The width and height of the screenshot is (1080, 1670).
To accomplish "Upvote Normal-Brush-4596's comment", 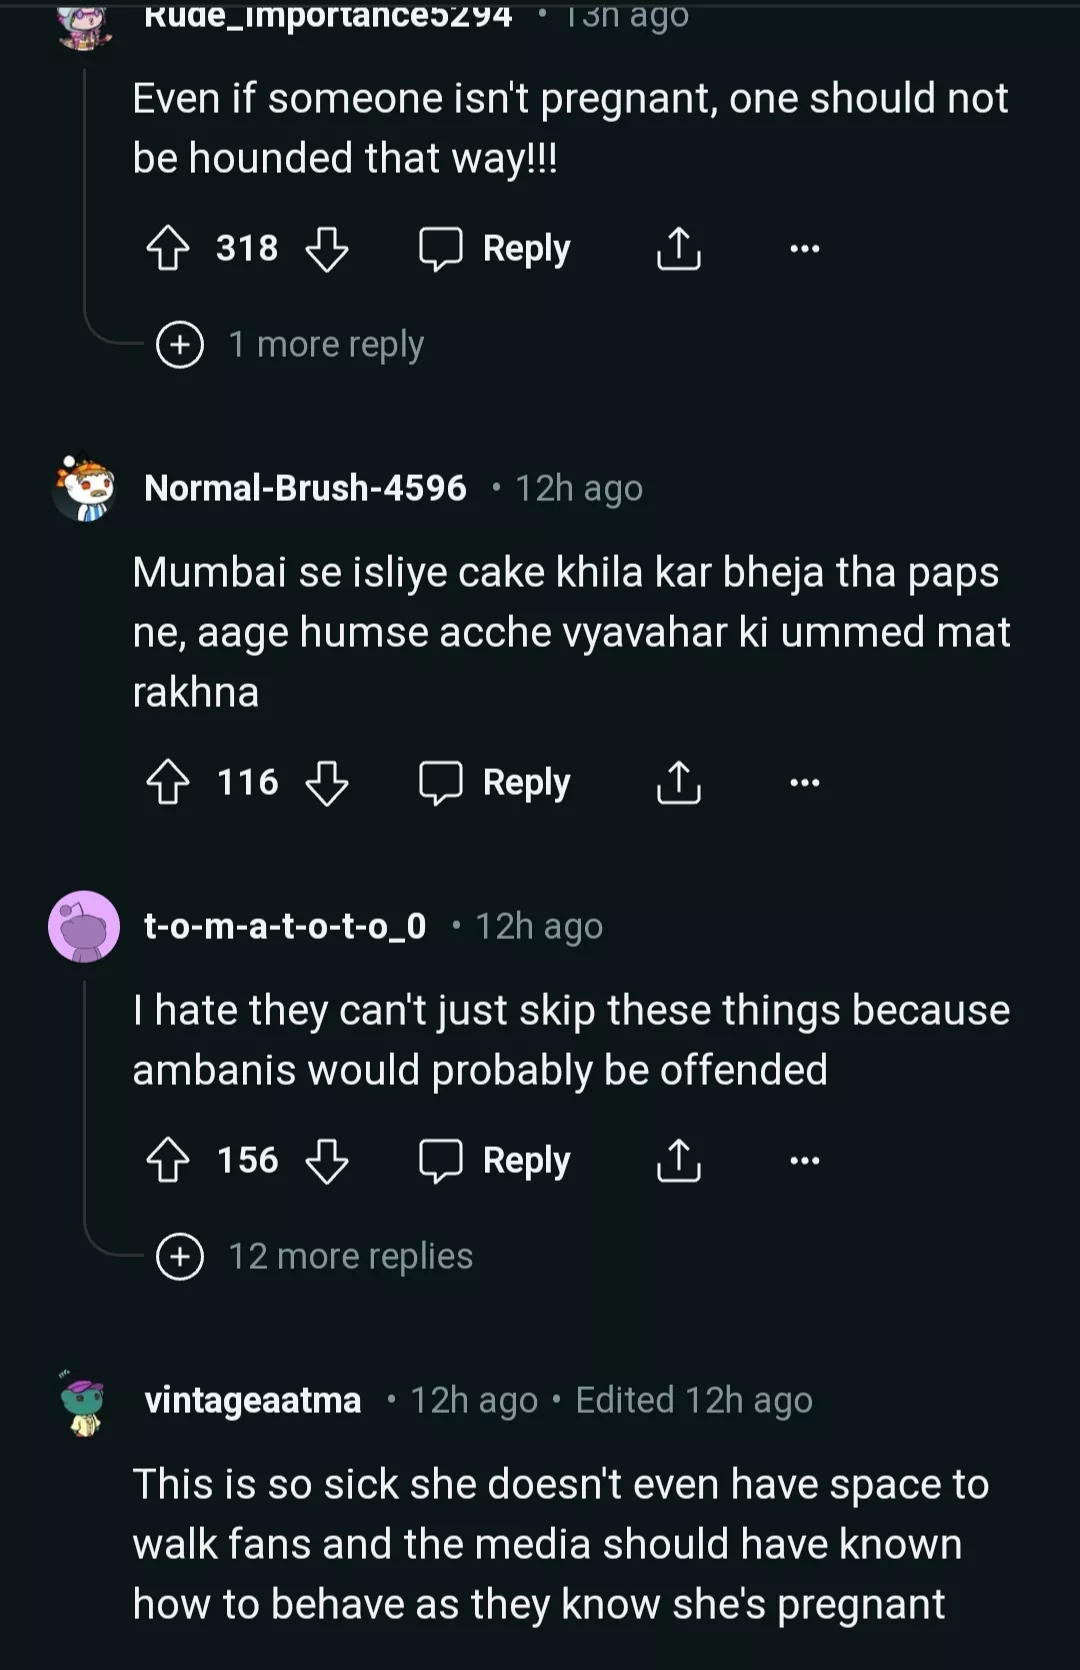I will [168, 782].
